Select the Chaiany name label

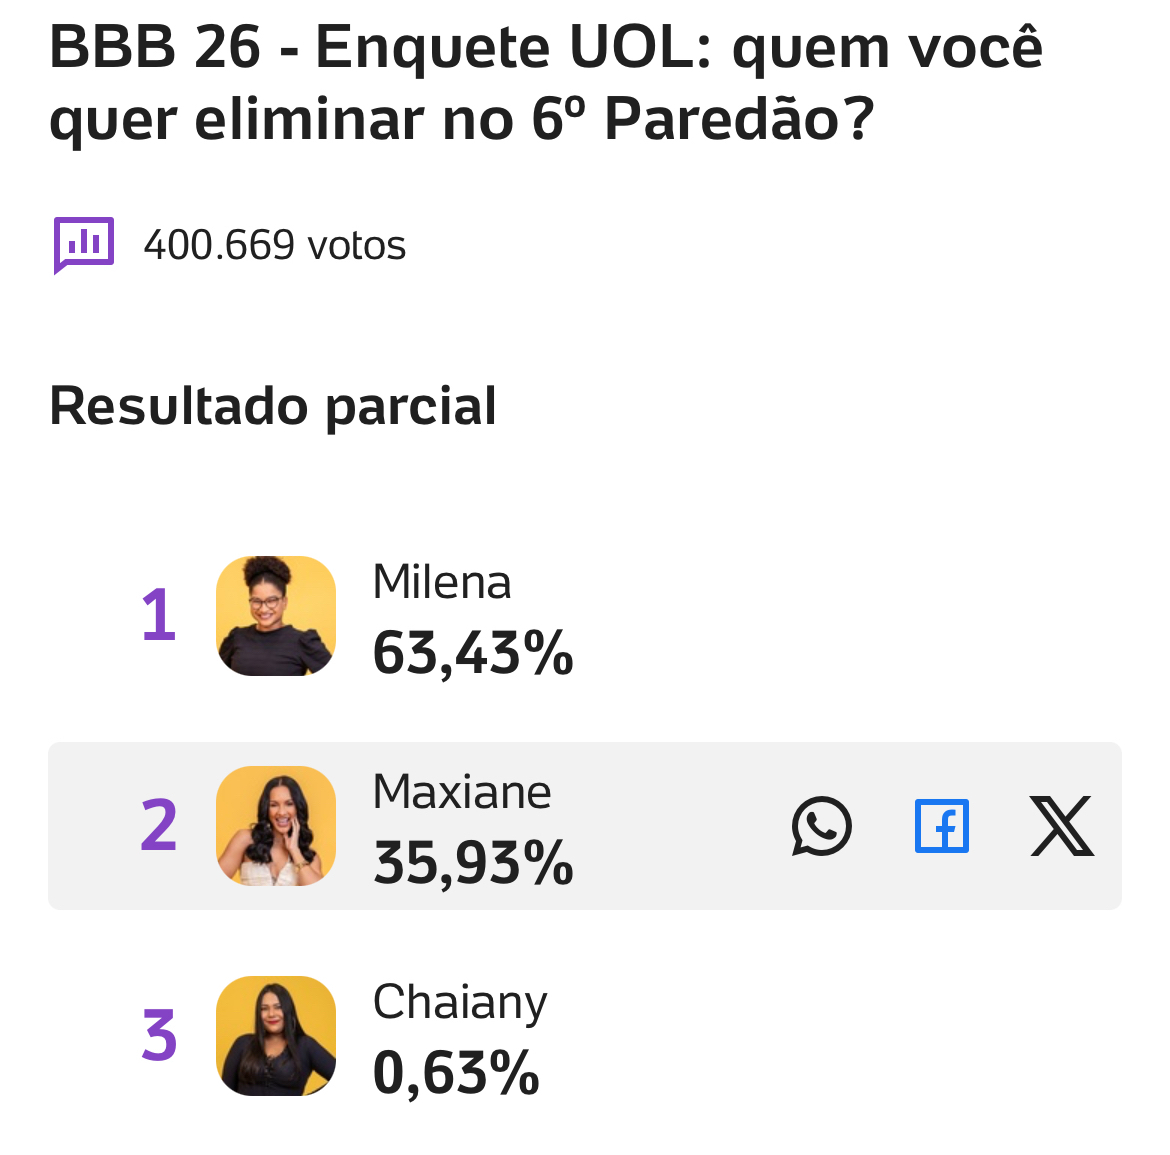coord(460,1002)
